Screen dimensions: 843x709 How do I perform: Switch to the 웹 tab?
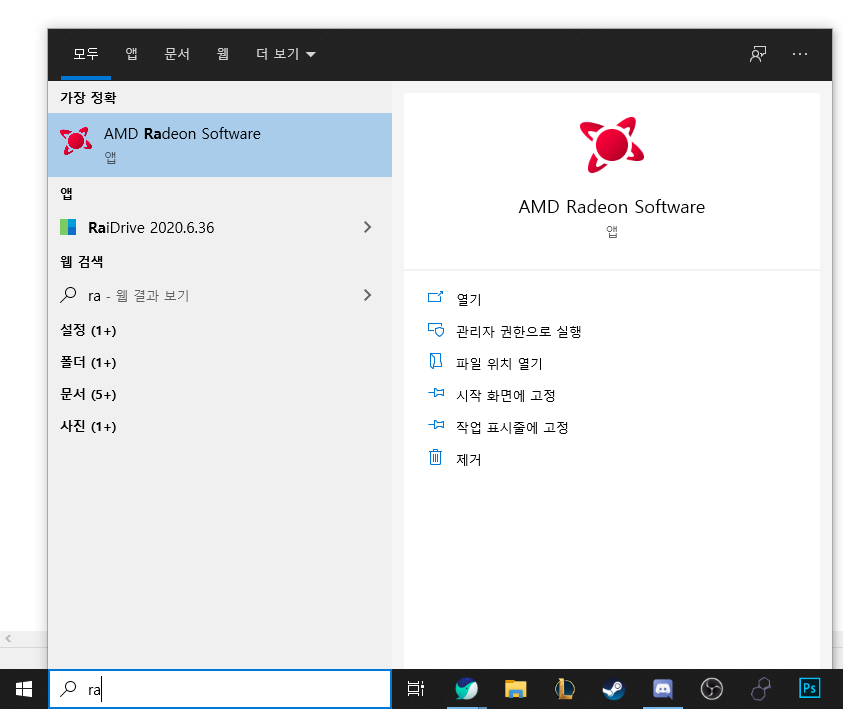click(x=223, y=54)
